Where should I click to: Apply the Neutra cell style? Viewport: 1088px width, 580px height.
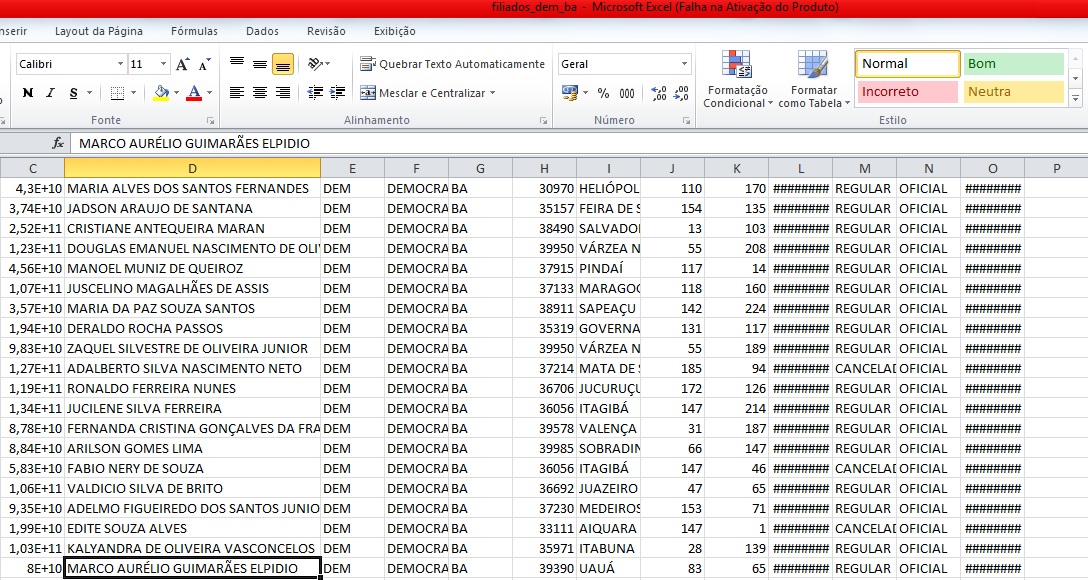click(1014, 92)
